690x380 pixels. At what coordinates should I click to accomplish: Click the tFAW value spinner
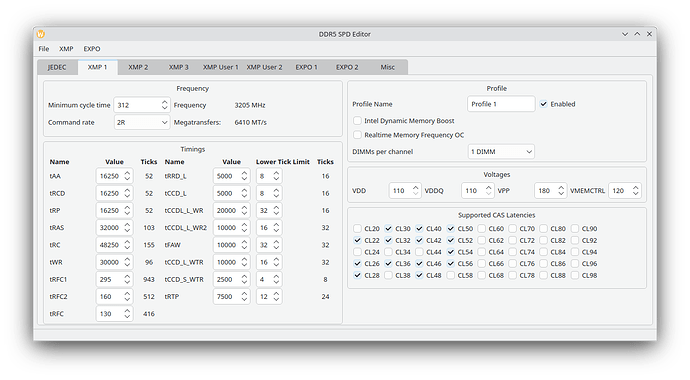231,245
